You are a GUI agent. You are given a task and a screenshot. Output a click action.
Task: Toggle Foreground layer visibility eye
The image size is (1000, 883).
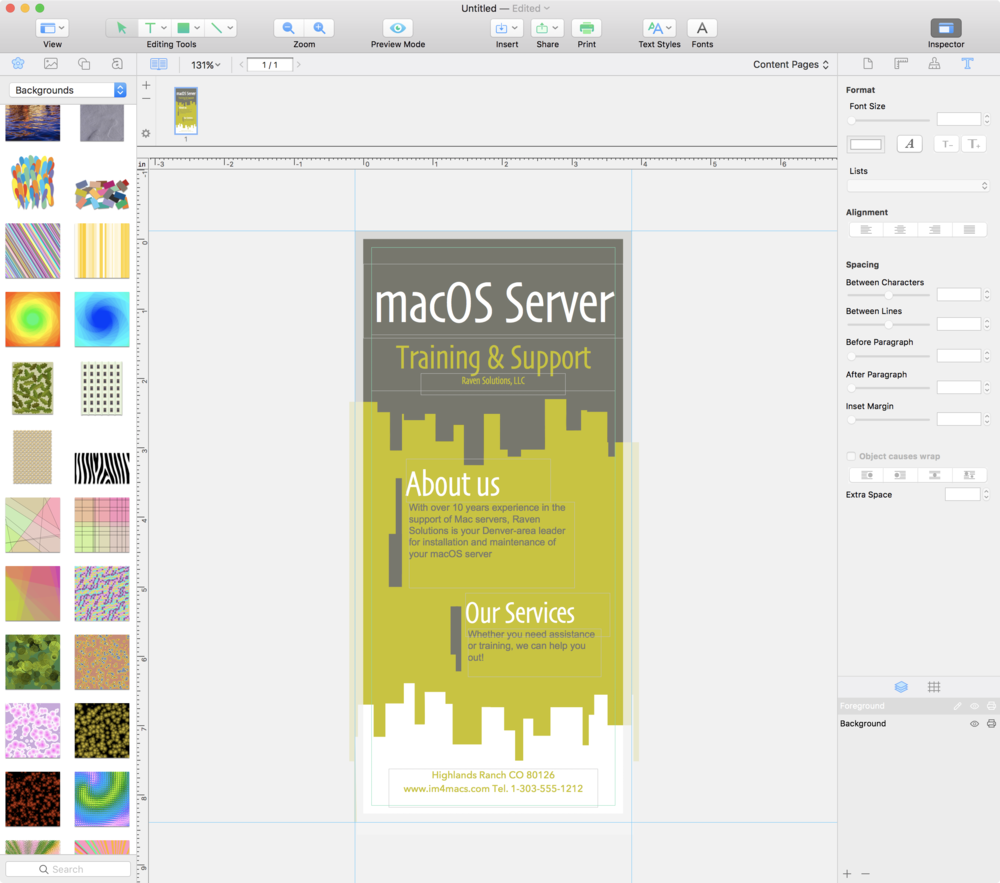coord(974,706)
